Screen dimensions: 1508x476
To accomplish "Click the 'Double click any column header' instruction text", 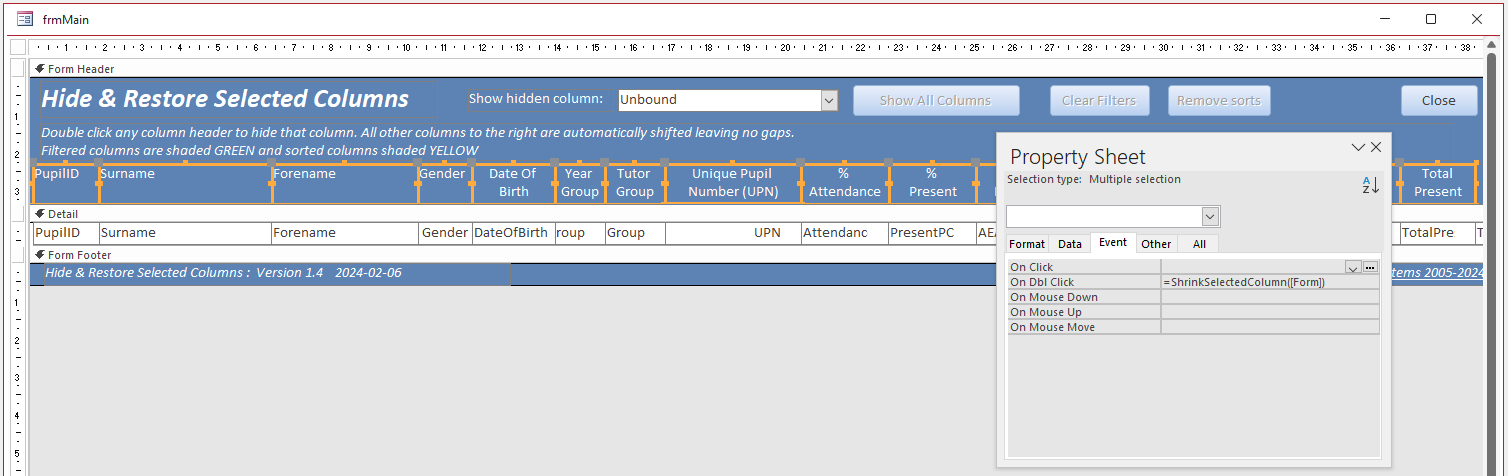I will click(x=418, y=132).
